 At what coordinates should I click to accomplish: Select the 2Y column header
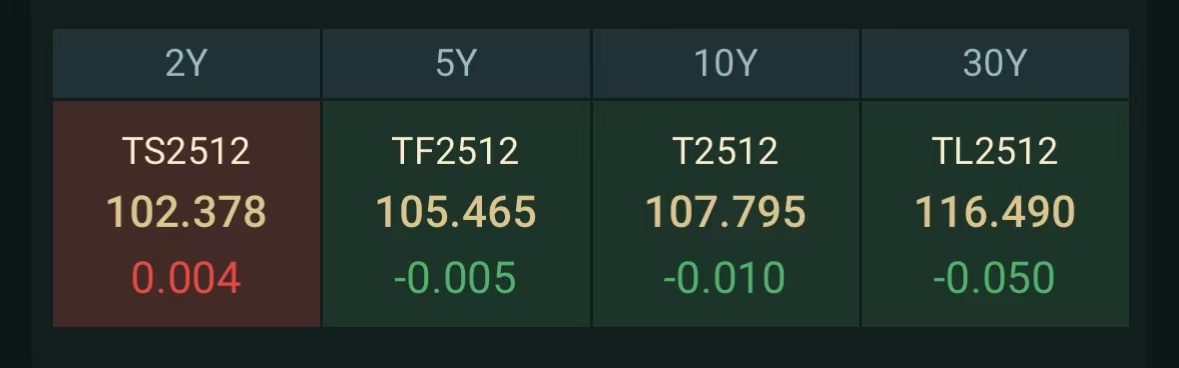(186, 64)
